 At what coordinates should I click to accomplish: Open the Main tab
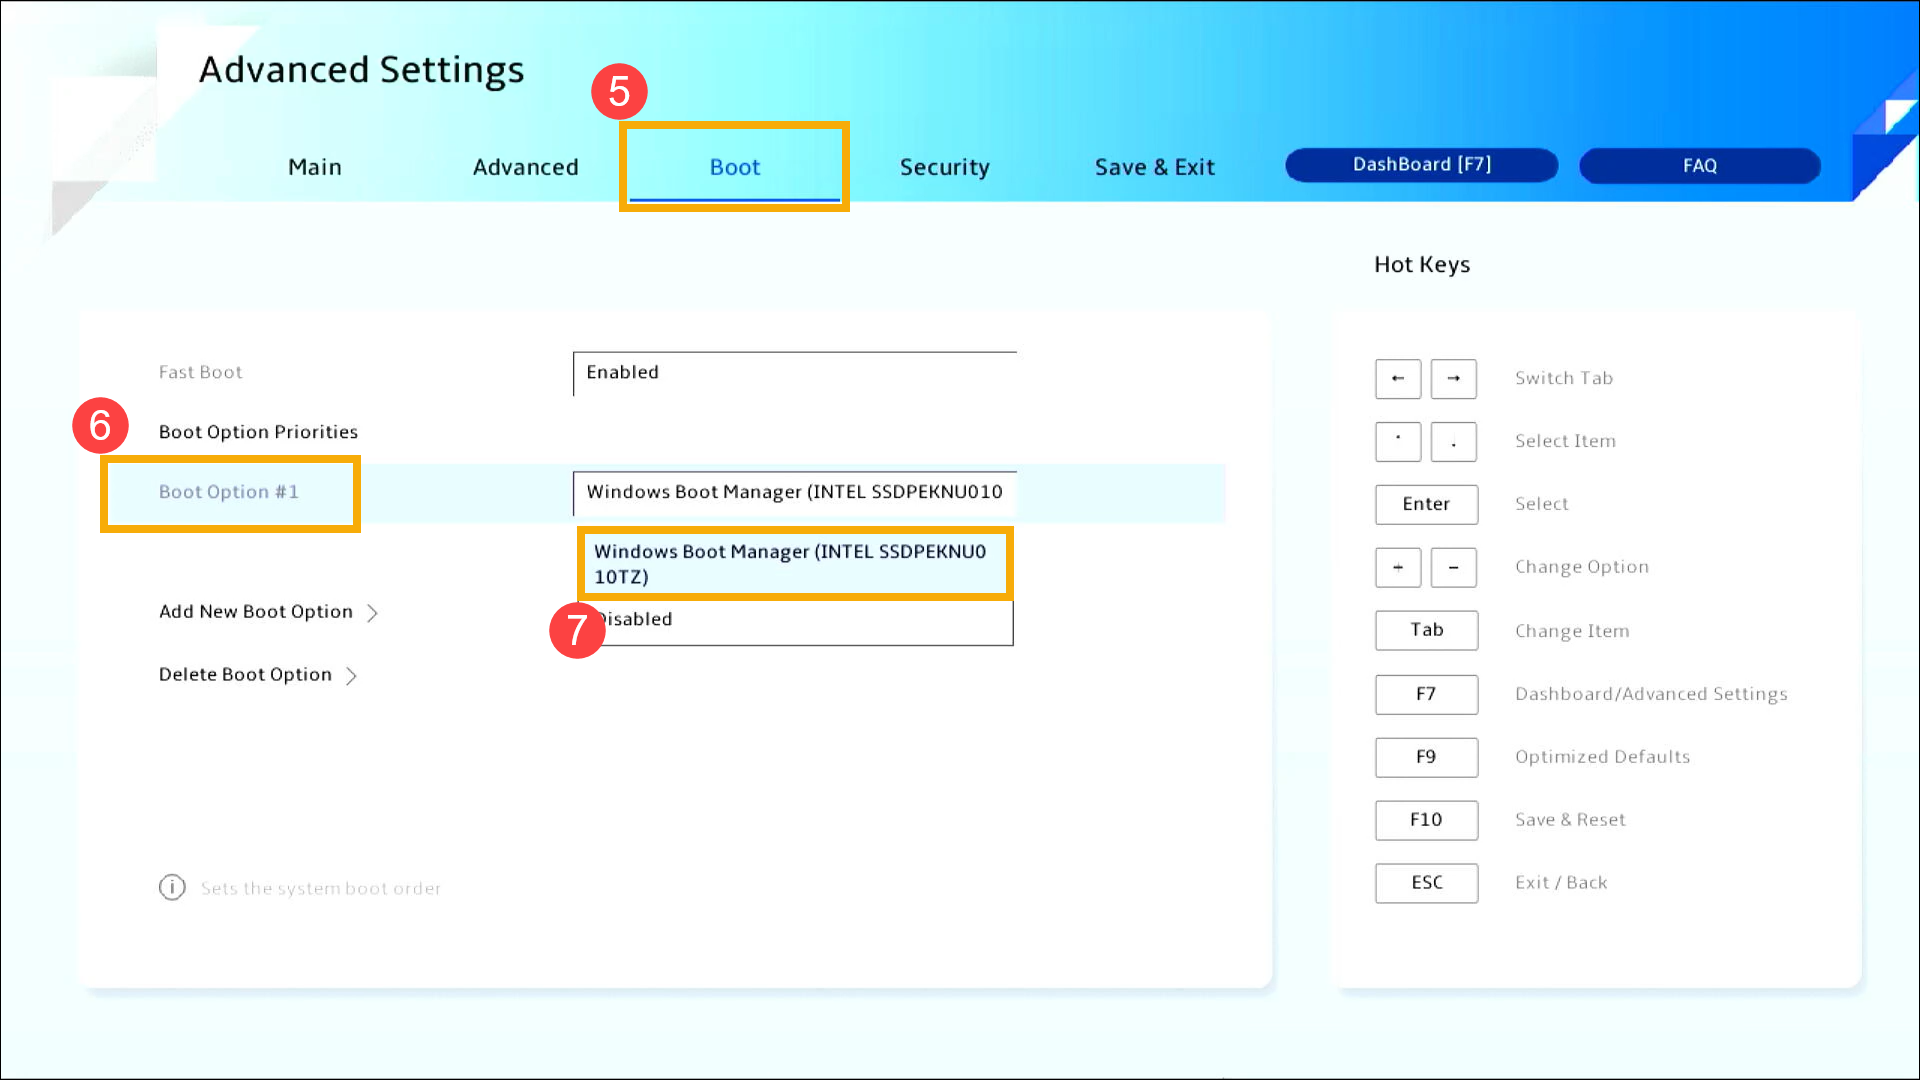[x=314, y=167]
